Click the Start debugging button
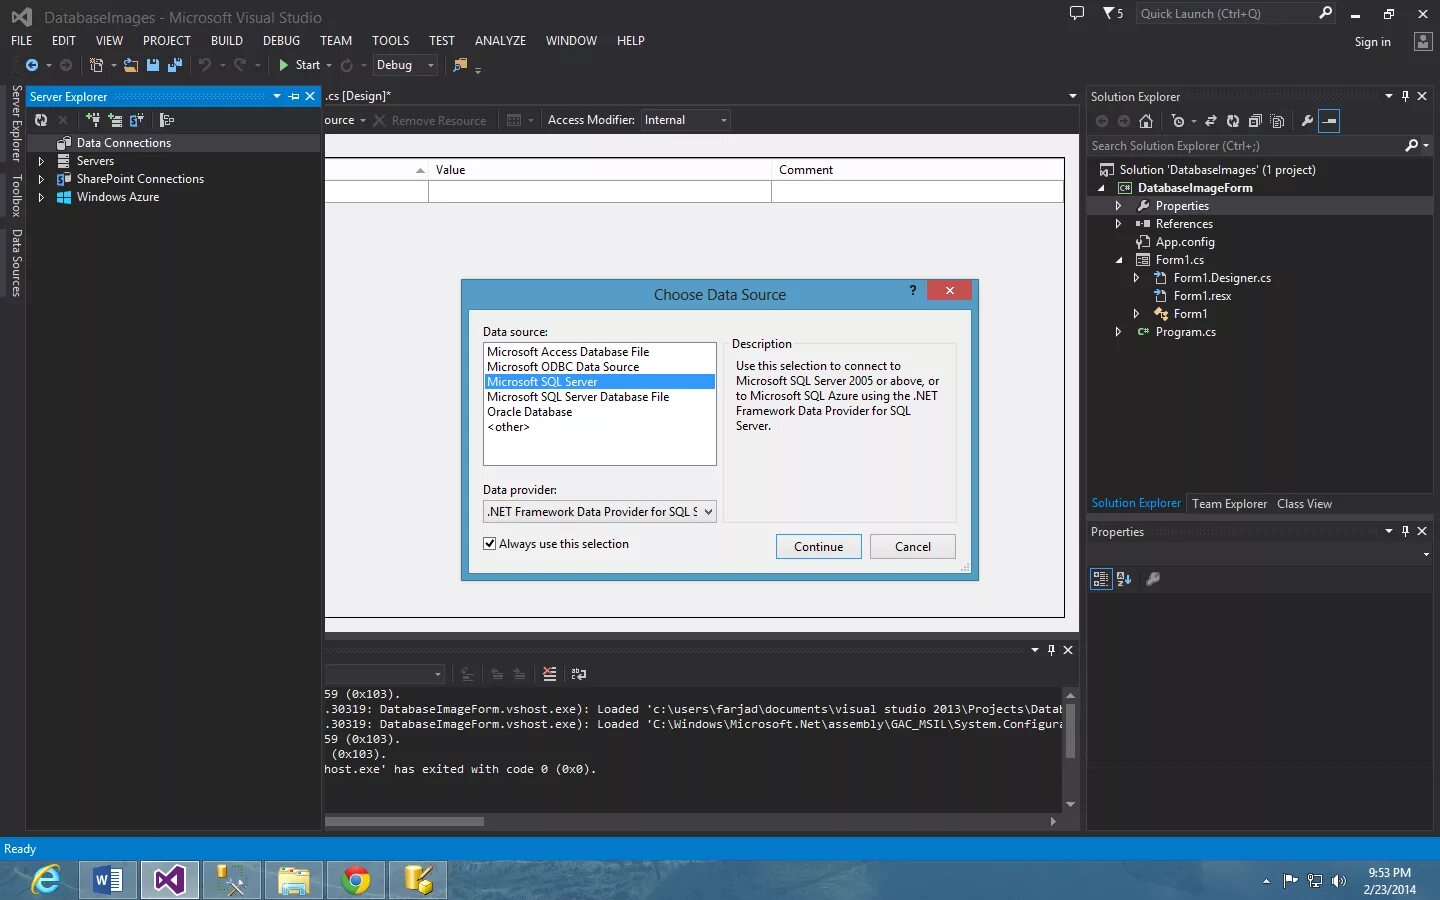The height and width of the screenshot is (900, 1440). [300, 65]
